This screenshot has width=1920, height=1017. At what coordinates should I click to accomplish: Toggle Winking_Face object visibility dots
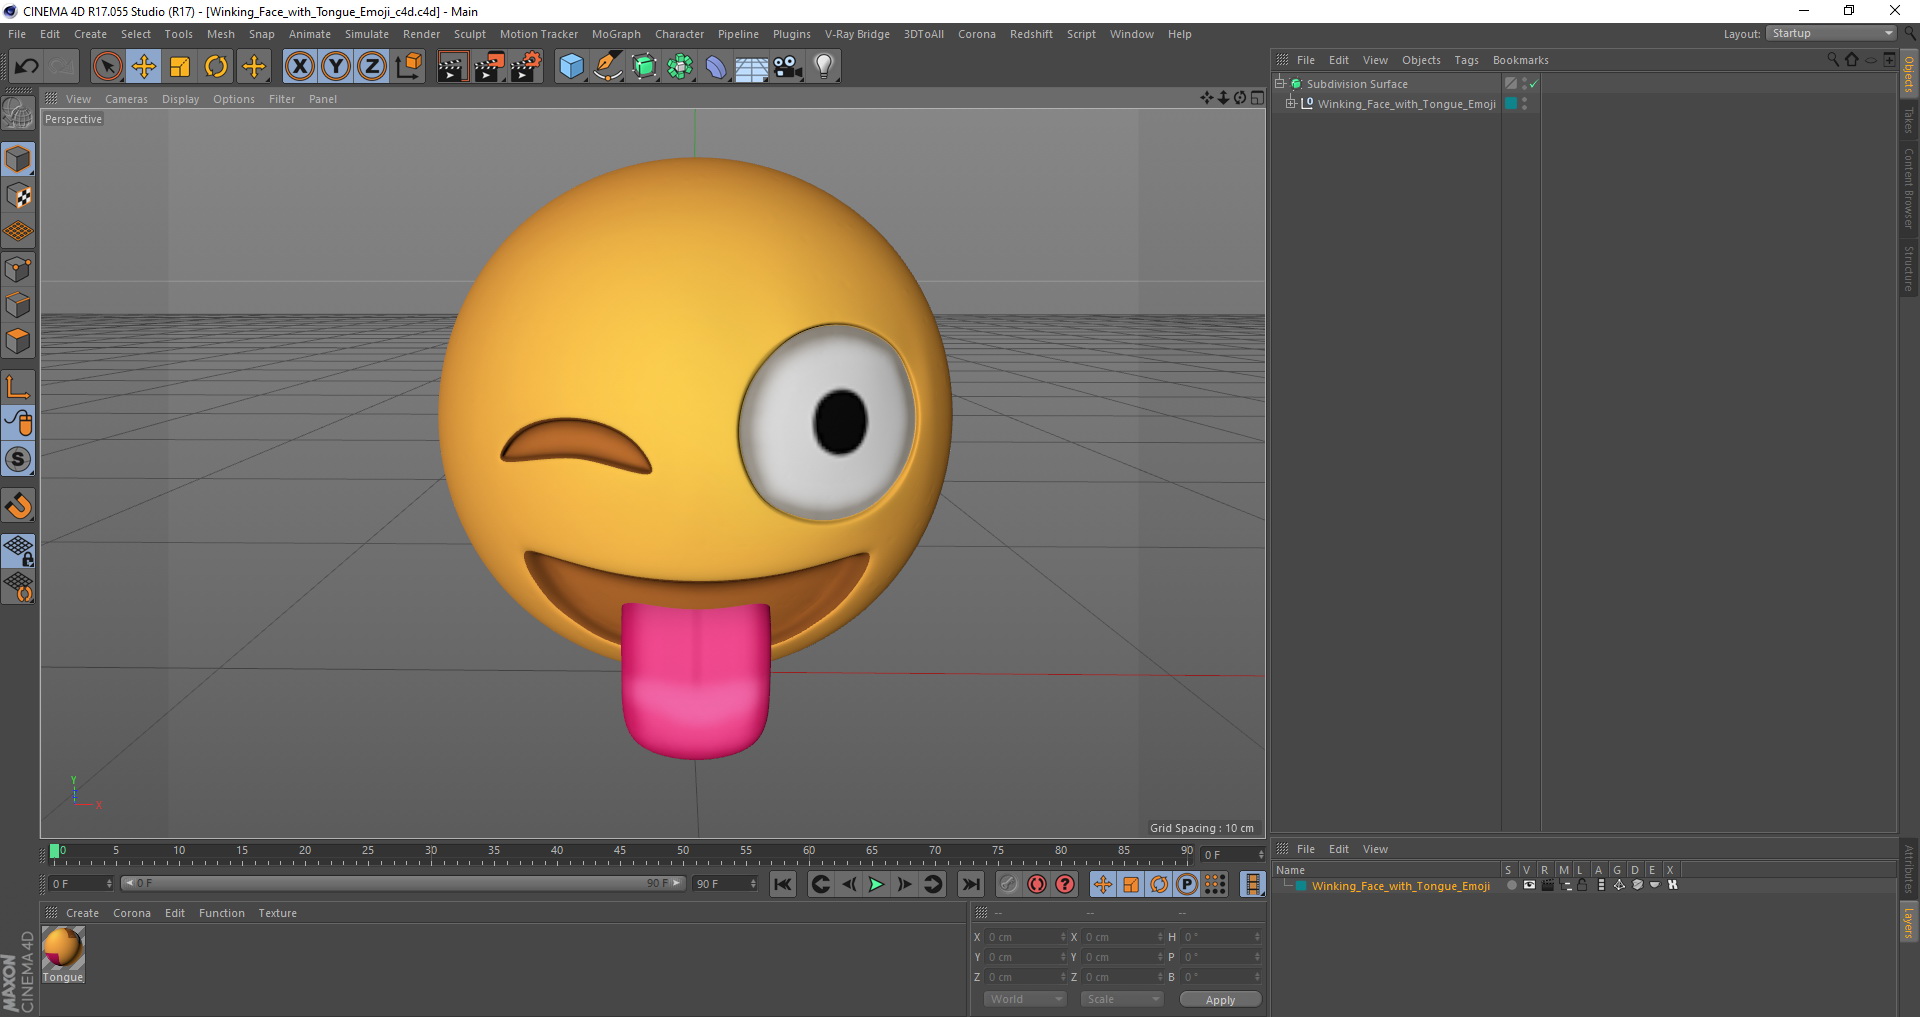click(1524, 104)
